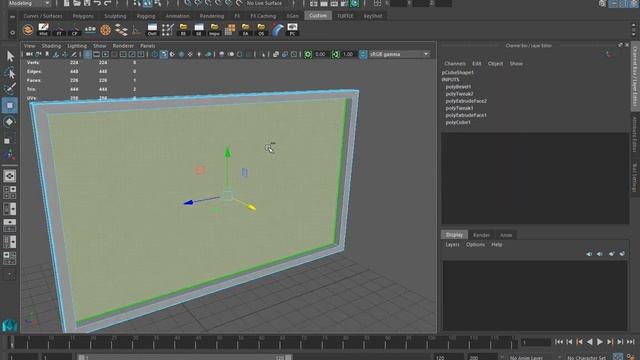Switch to Anim layer tab
Viewport: 640px width, 360px height.
(x=506, y=235)
